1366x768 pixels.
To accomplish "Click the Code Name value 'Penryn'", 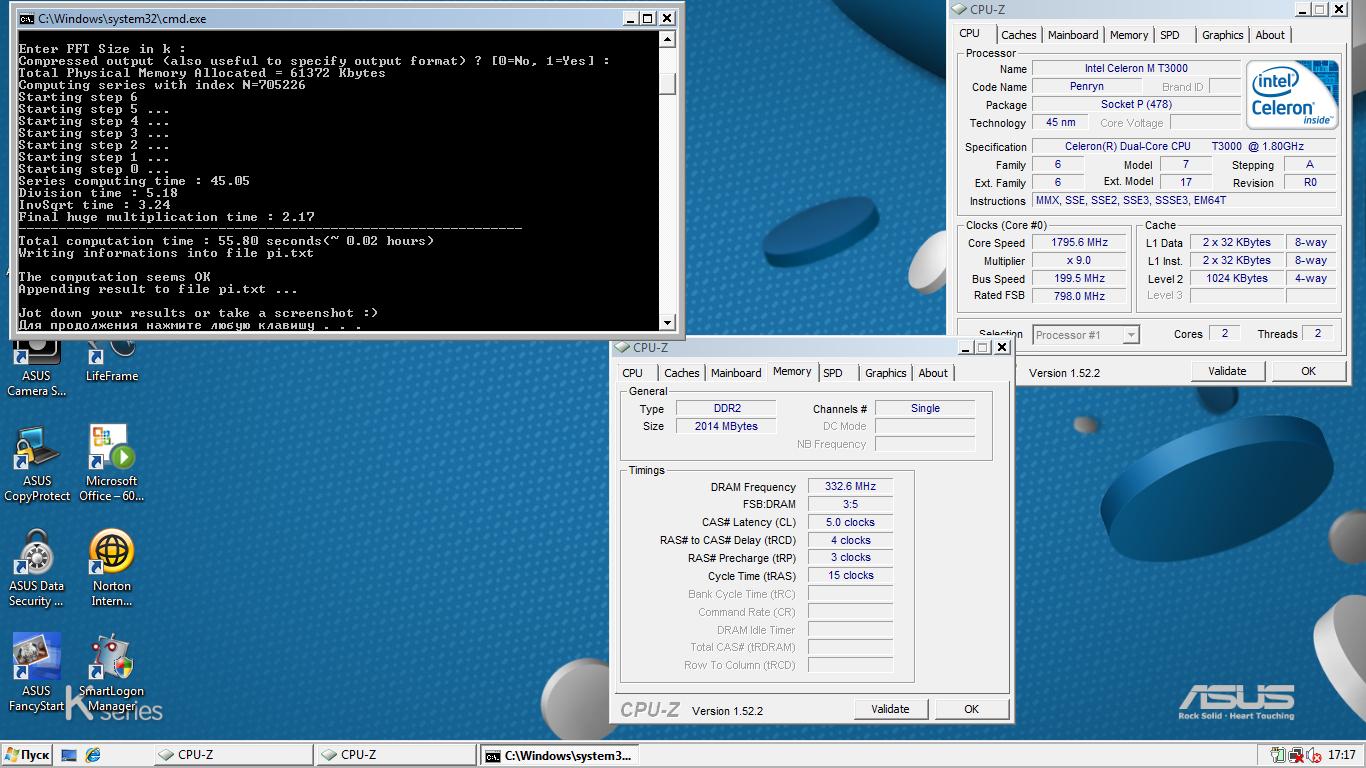I will coord(1087,87).
